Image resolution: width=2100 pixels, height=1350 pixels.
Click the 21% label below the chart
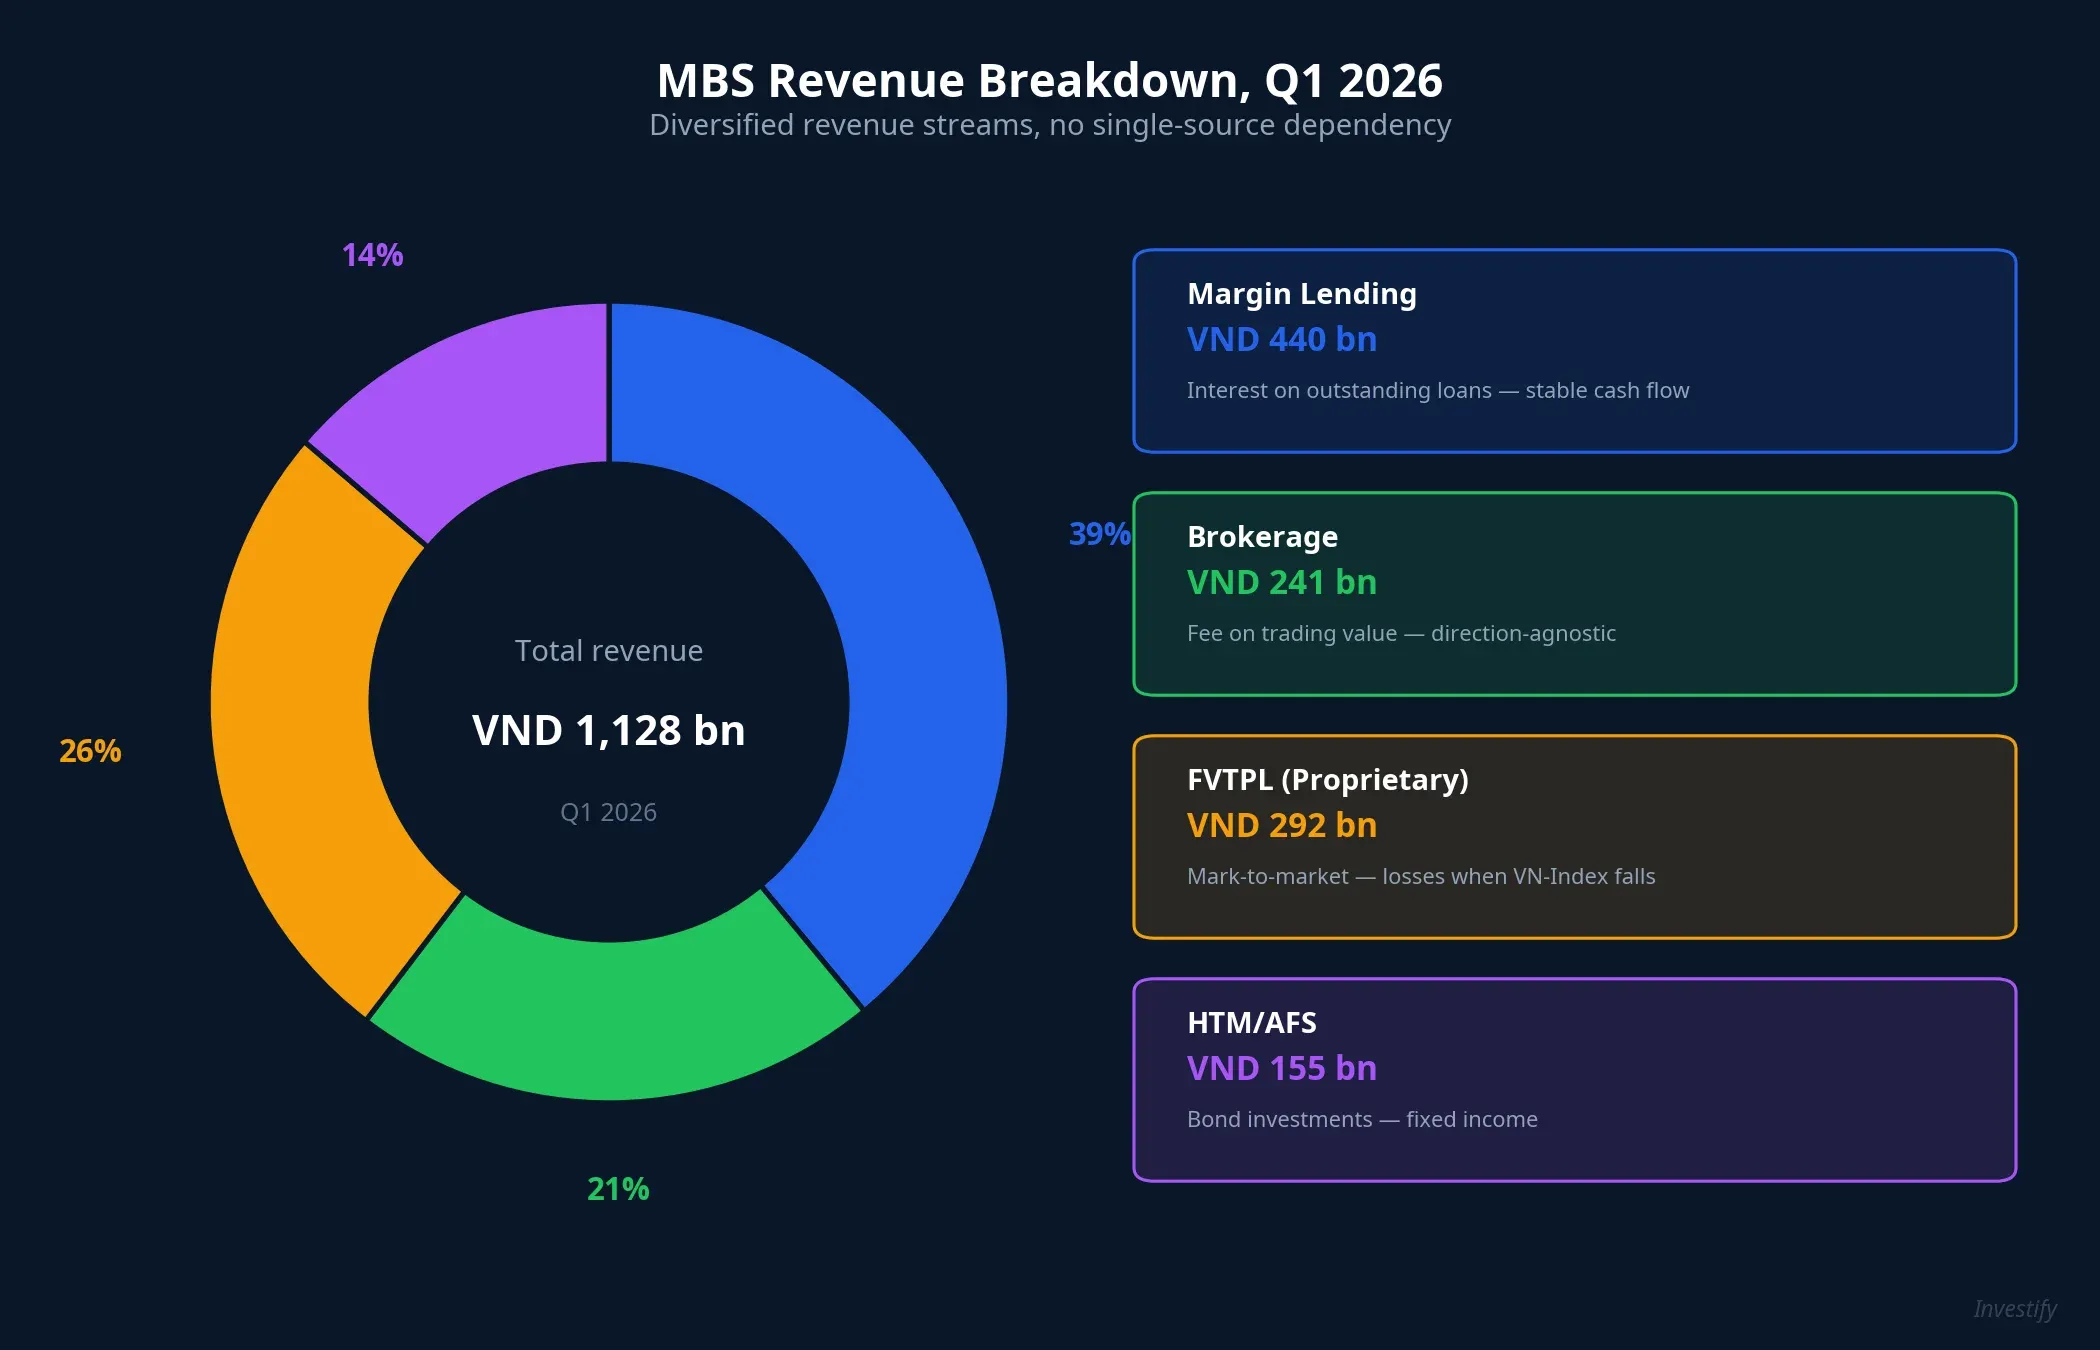[x=616, y=1190]
